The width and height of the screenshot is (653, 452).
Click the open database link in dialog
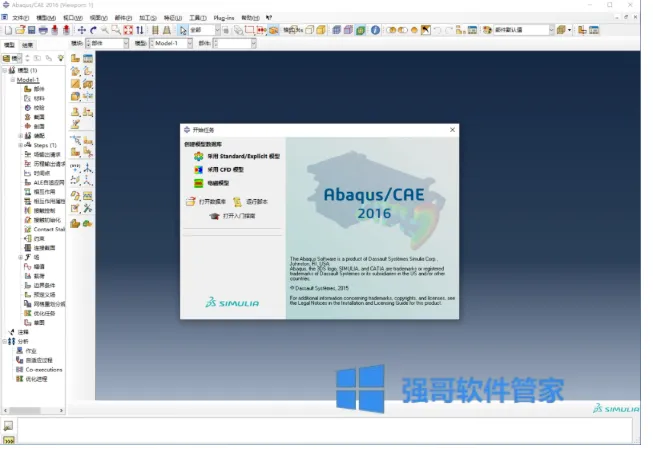tap(206, 202)
